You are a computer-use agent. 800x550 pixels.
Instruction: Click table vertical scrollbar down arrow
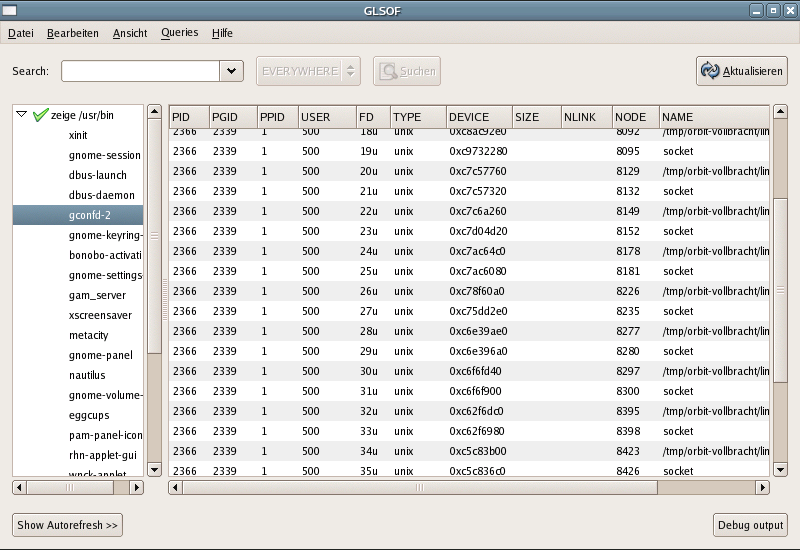[x=780, y=469]
